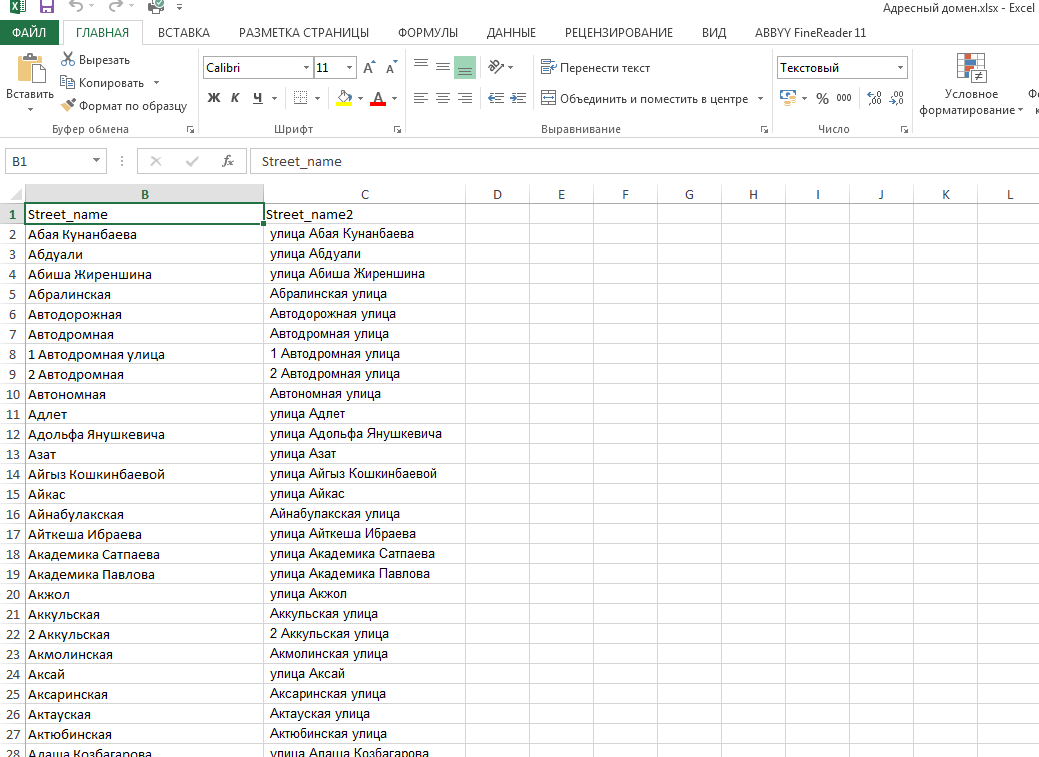Open the Name Box dropdown arrow
Viewport: 1039px width, 757px height.
coord(97,161)
